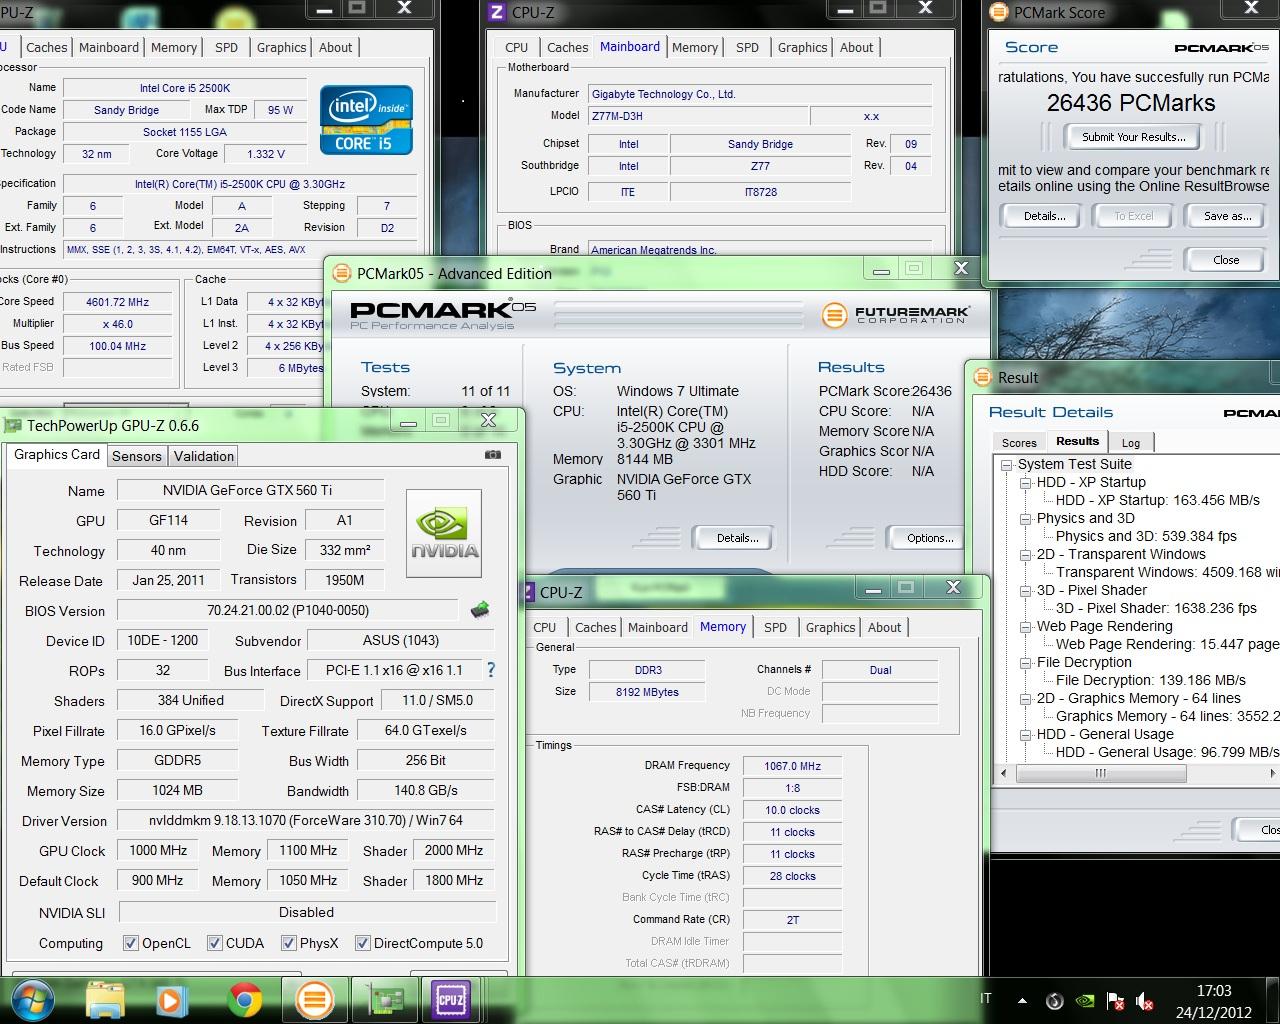The height and width of the screenshot is (1024, 1280).
Task: Toggle the DirectCompute 5.0 checkbox
Action: (x=362, y=943)
